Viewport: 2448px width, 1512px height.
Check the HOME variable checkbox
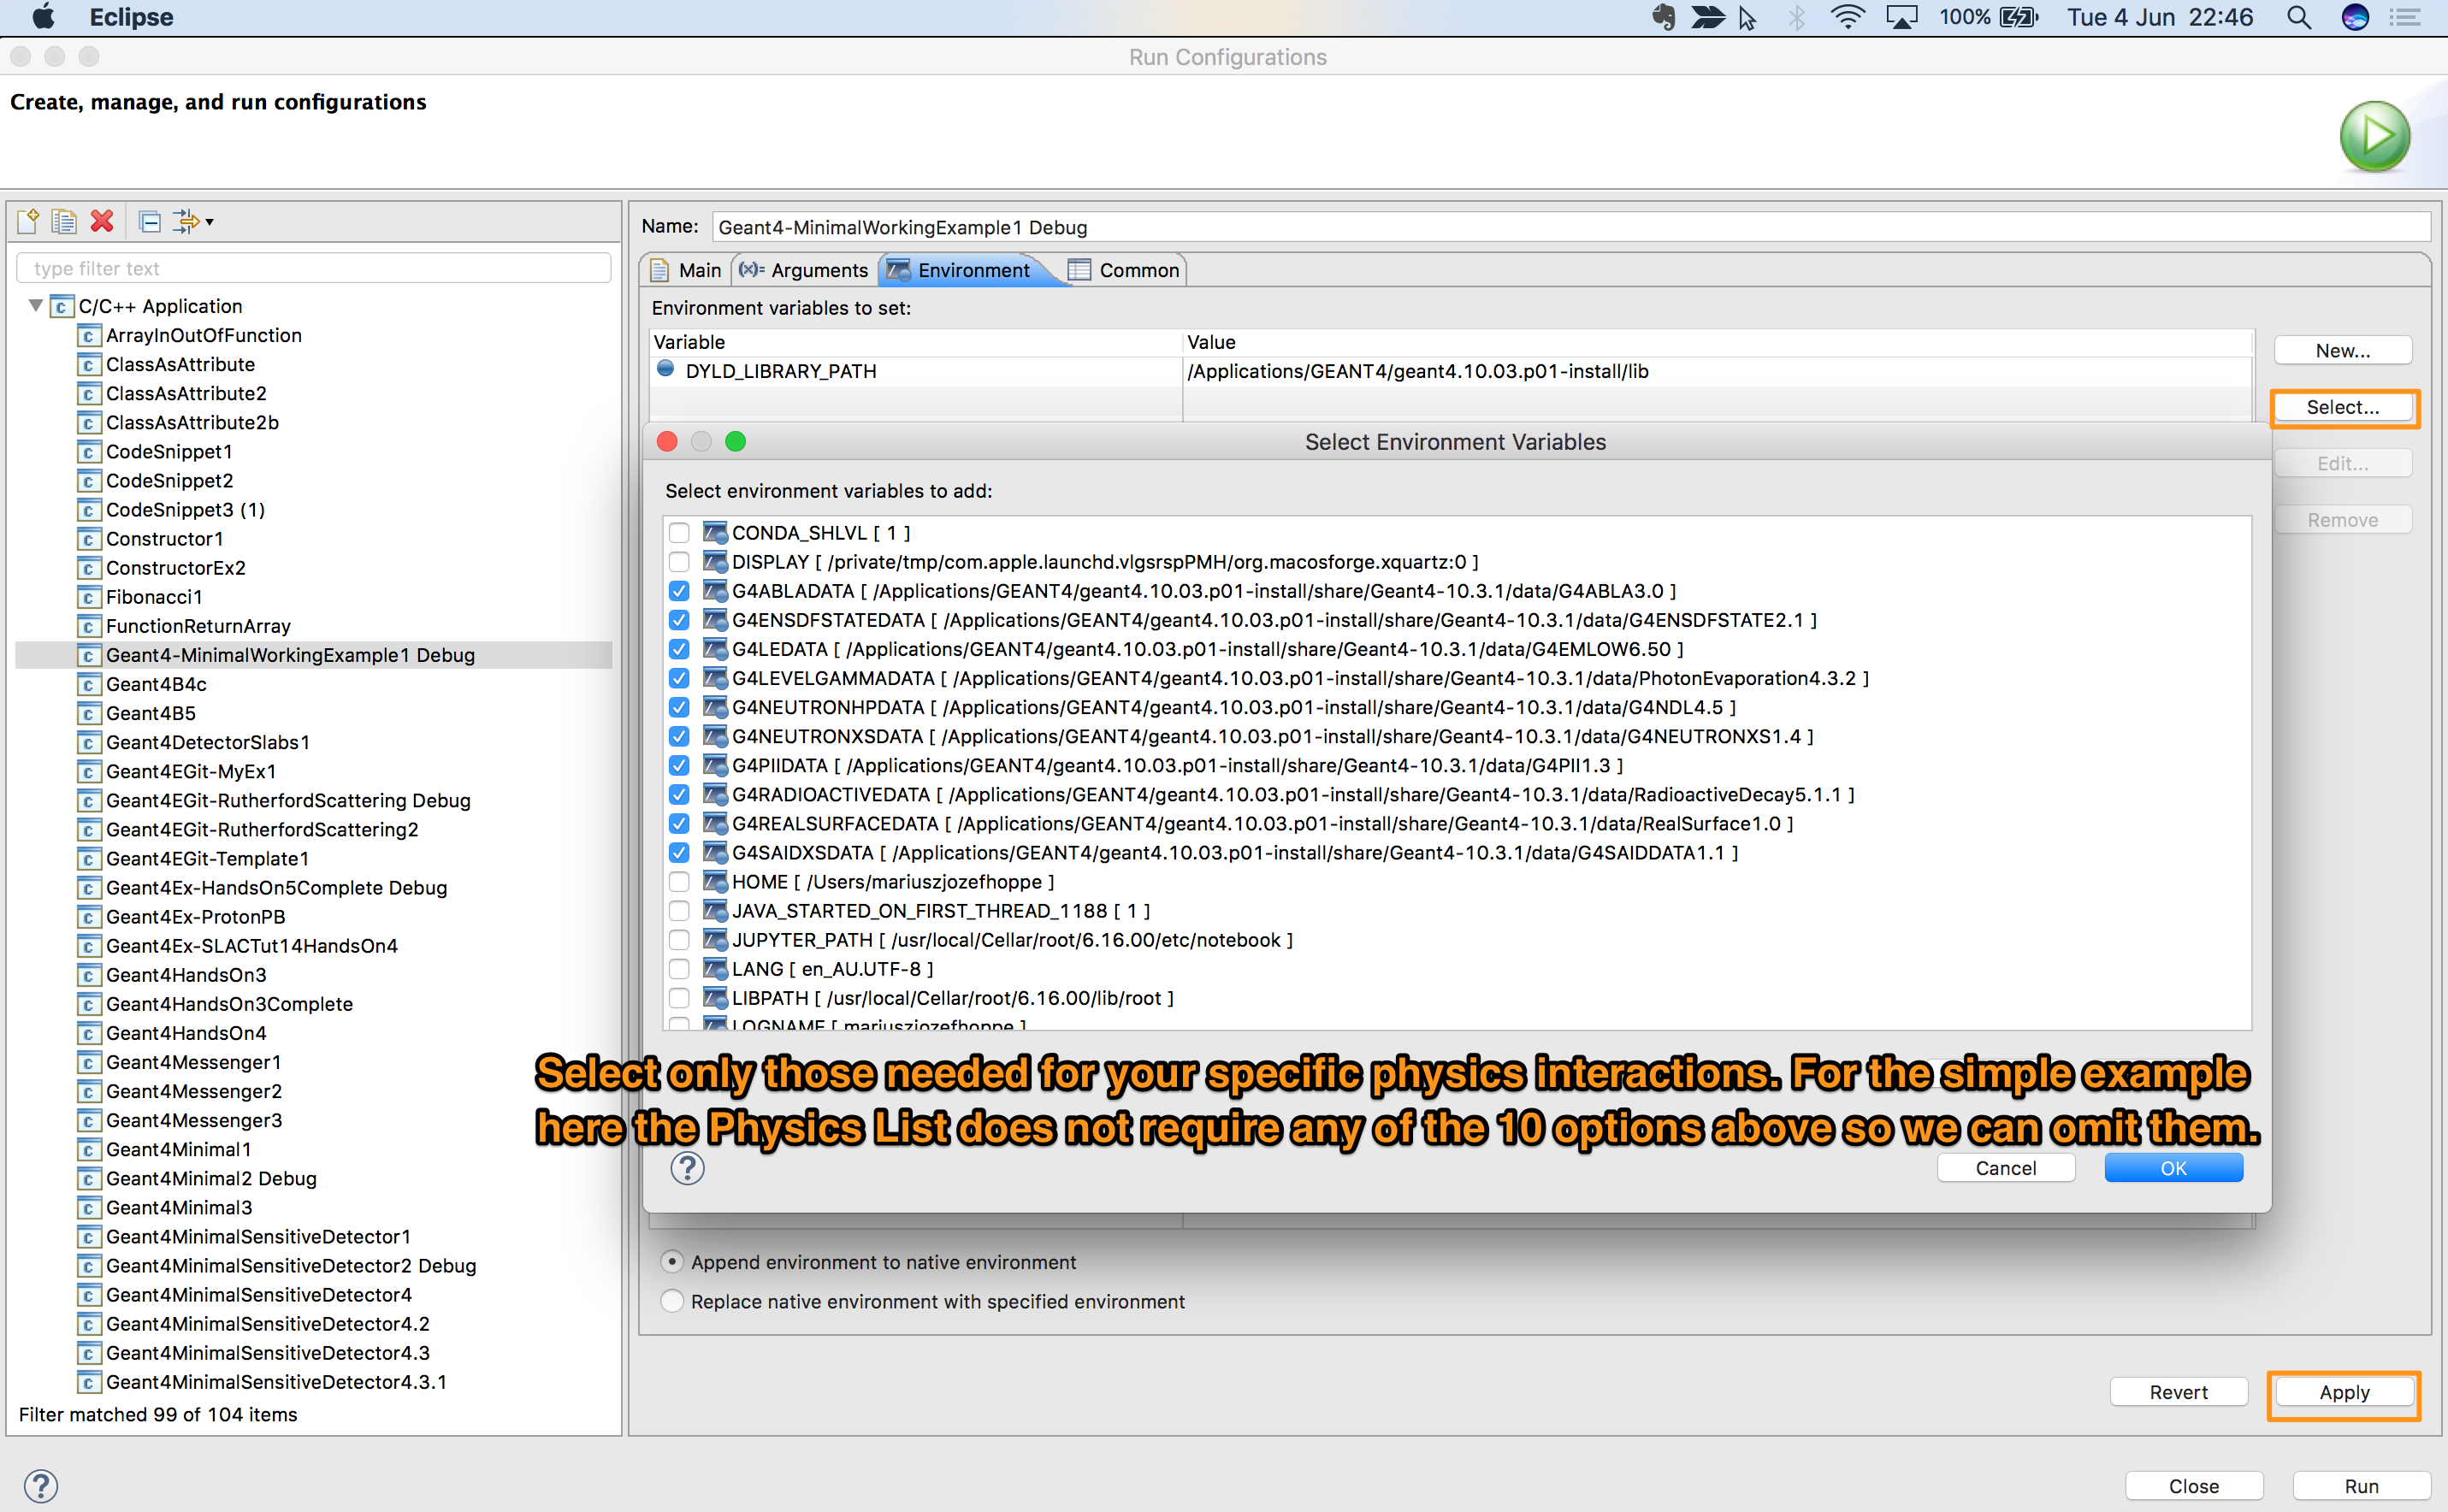pyautogui.click(x=679, y=882)
